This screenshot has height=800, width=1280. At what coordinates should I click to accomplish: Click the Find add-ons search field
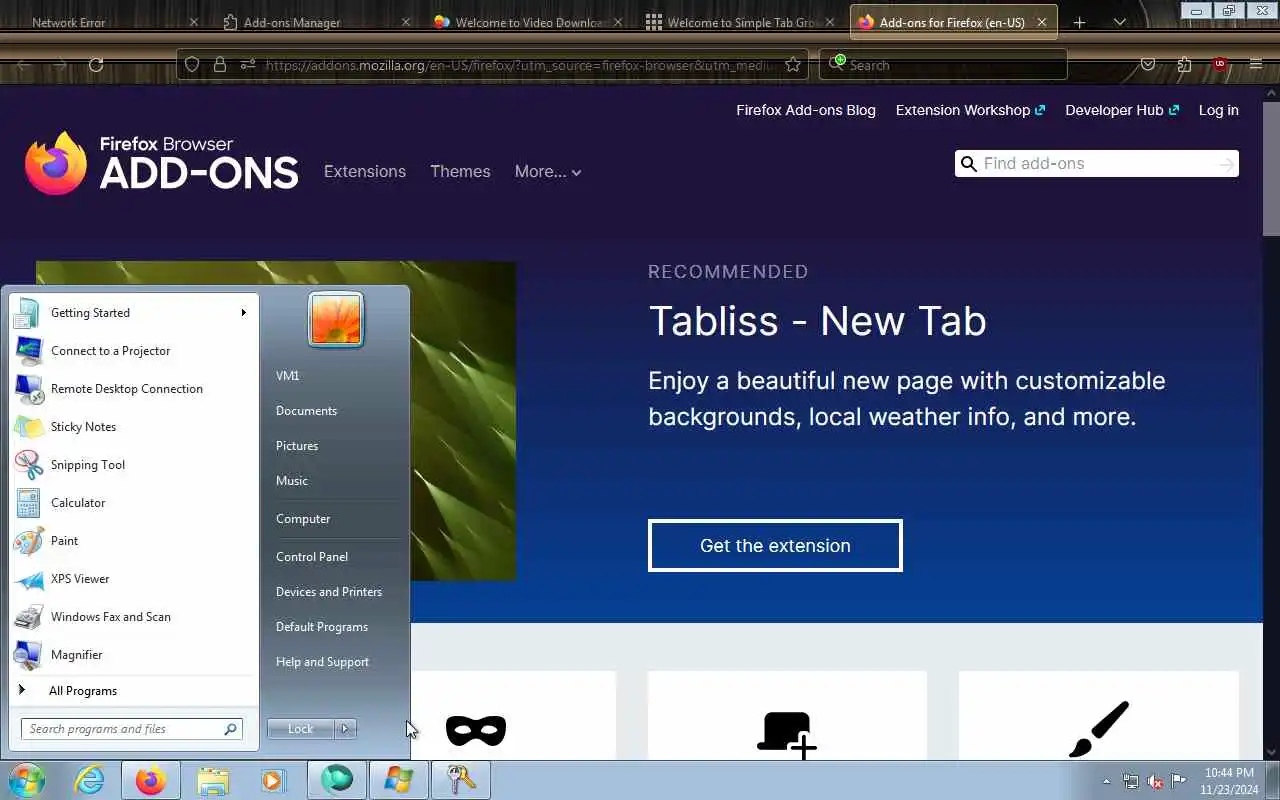pyautogui.click(x=1097, y=164)
